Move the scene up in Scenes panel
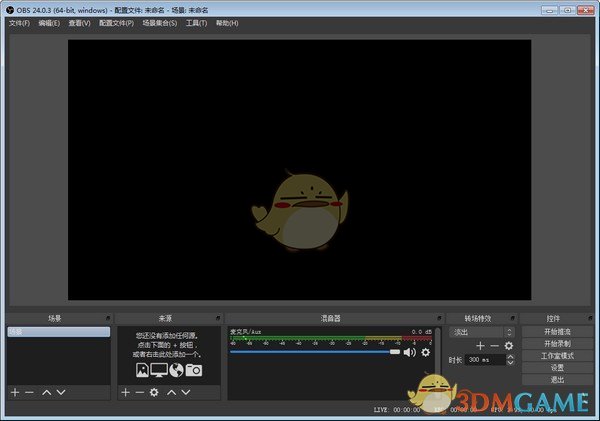This screenshot has width=600, height=421. [47, 392]
